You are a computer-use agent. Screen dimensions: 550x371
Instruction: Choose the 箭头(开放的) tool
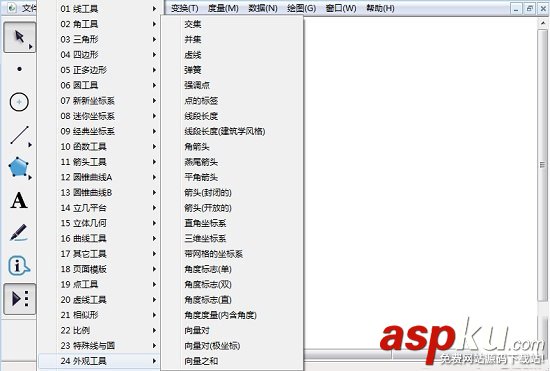tap(232, 208)
